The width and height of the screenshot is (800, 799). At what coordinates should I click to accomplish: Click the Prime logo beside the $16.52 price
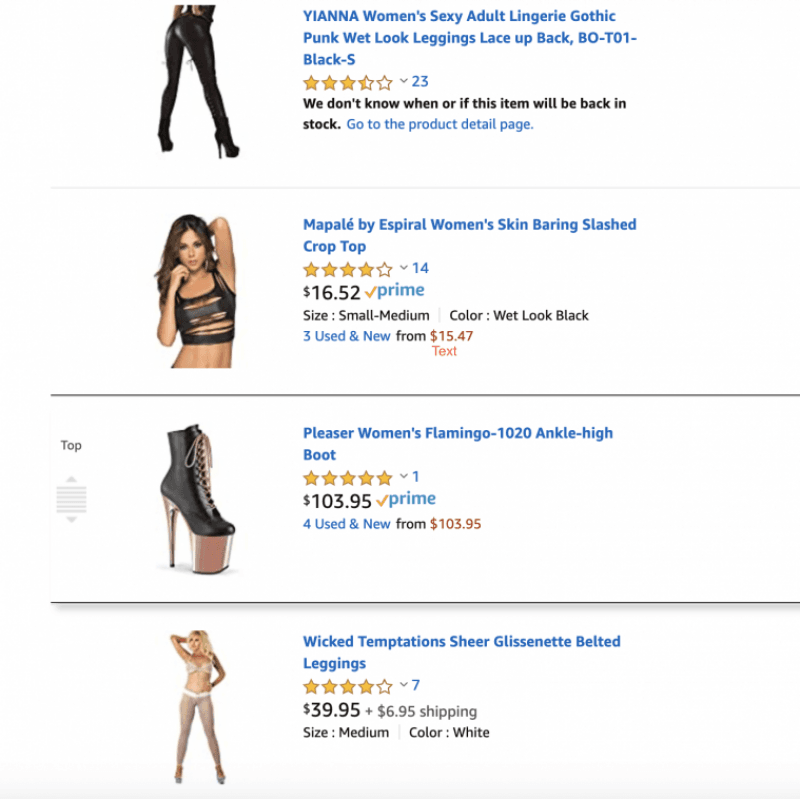pyautogui.click(x=395, y=292)
